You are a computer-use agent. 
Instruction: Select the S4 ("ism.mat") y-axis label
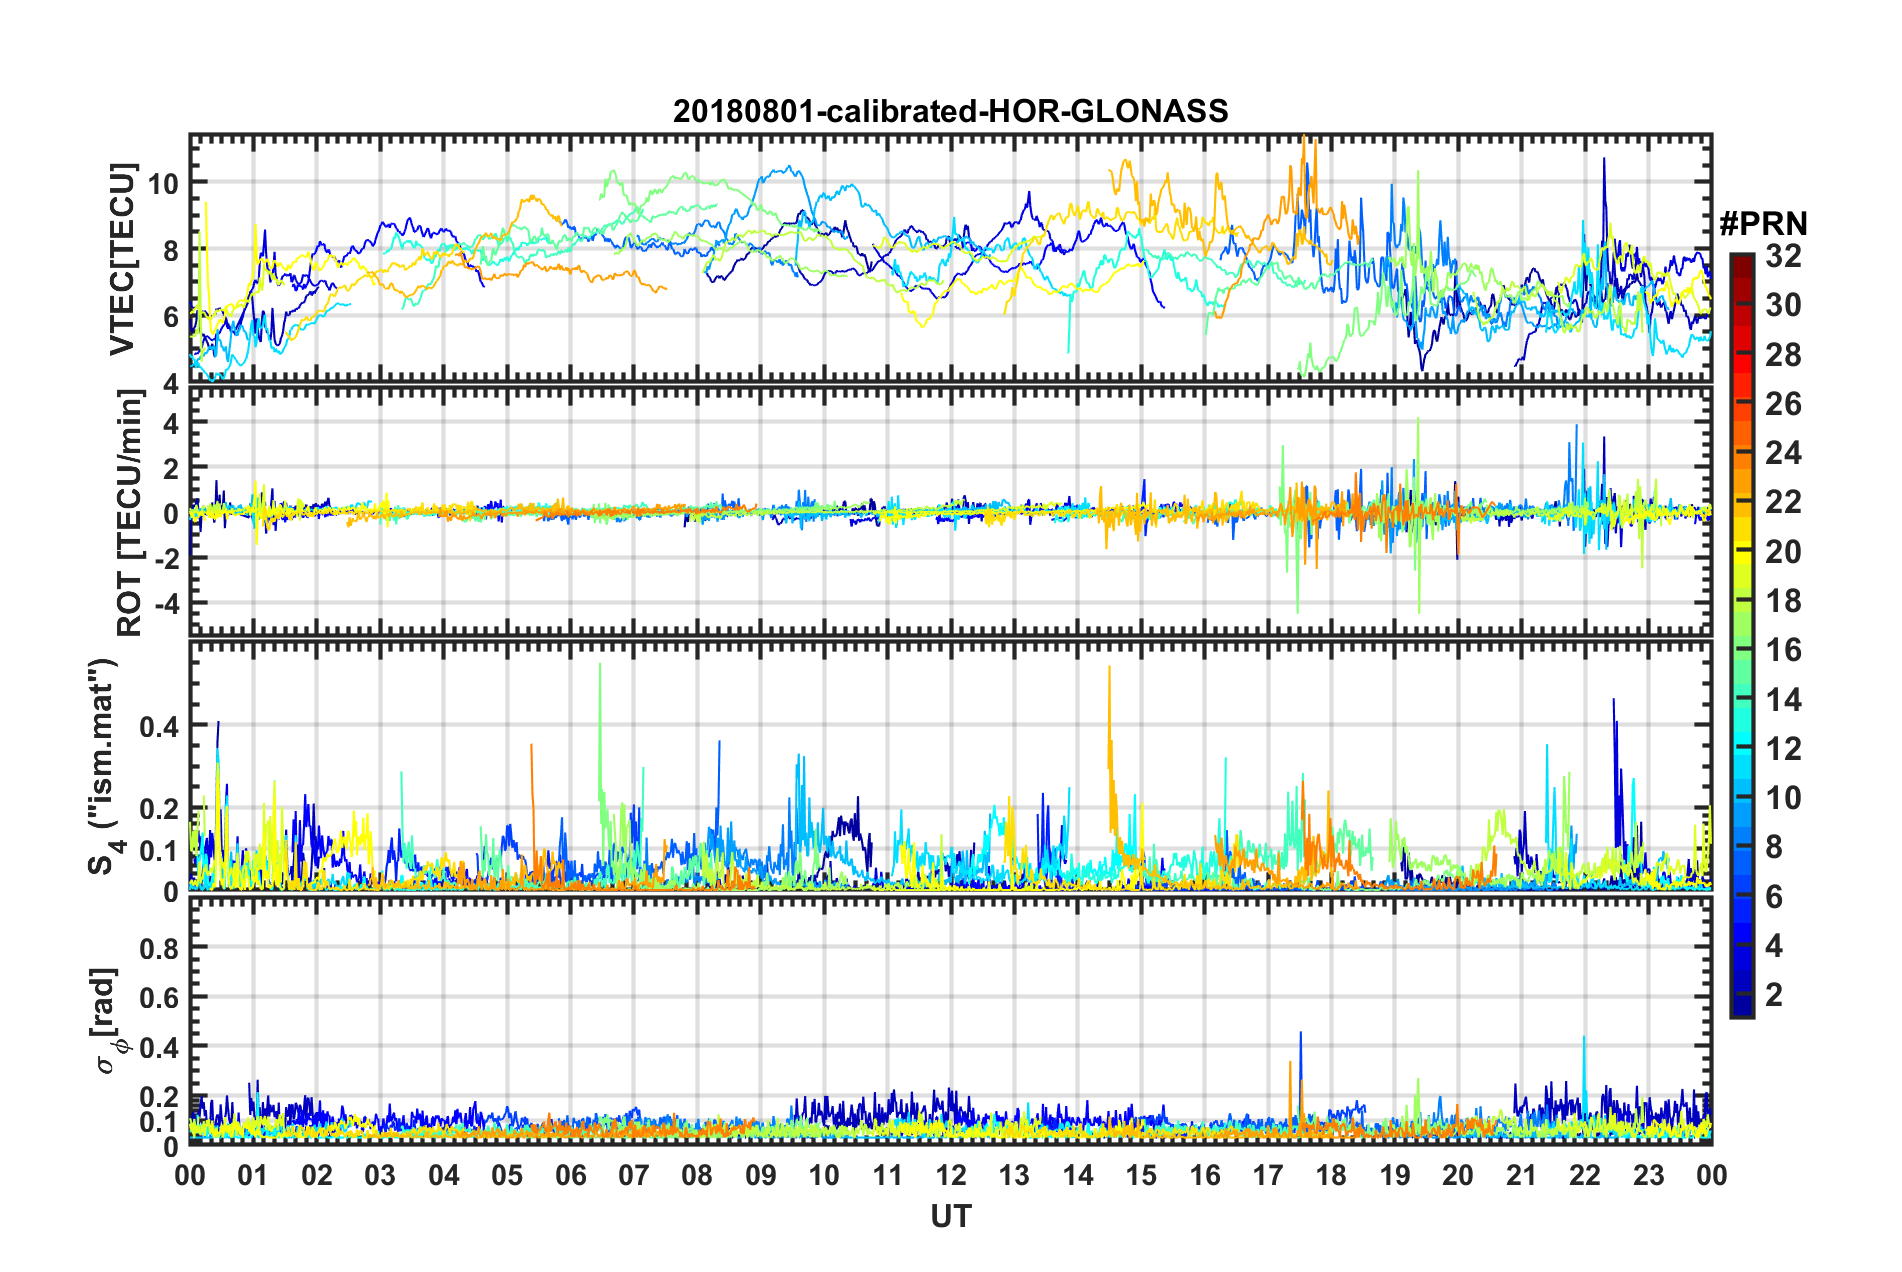coord(105,767)
